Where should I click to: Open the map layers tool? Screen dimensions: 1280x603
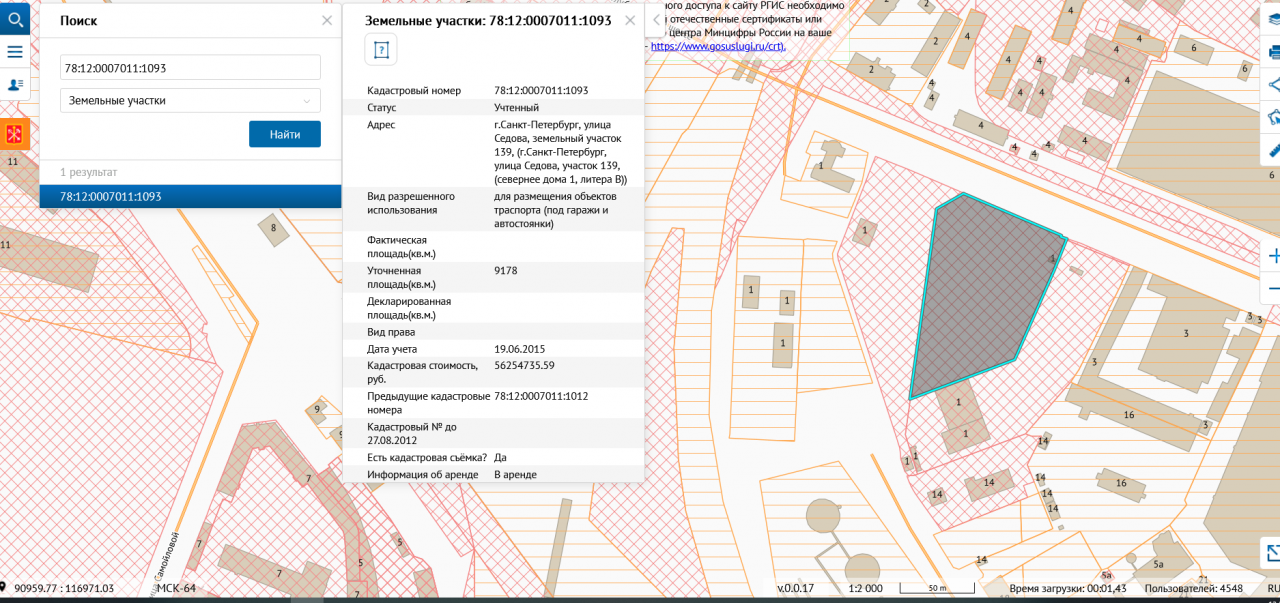click(x=1272, y=18)
